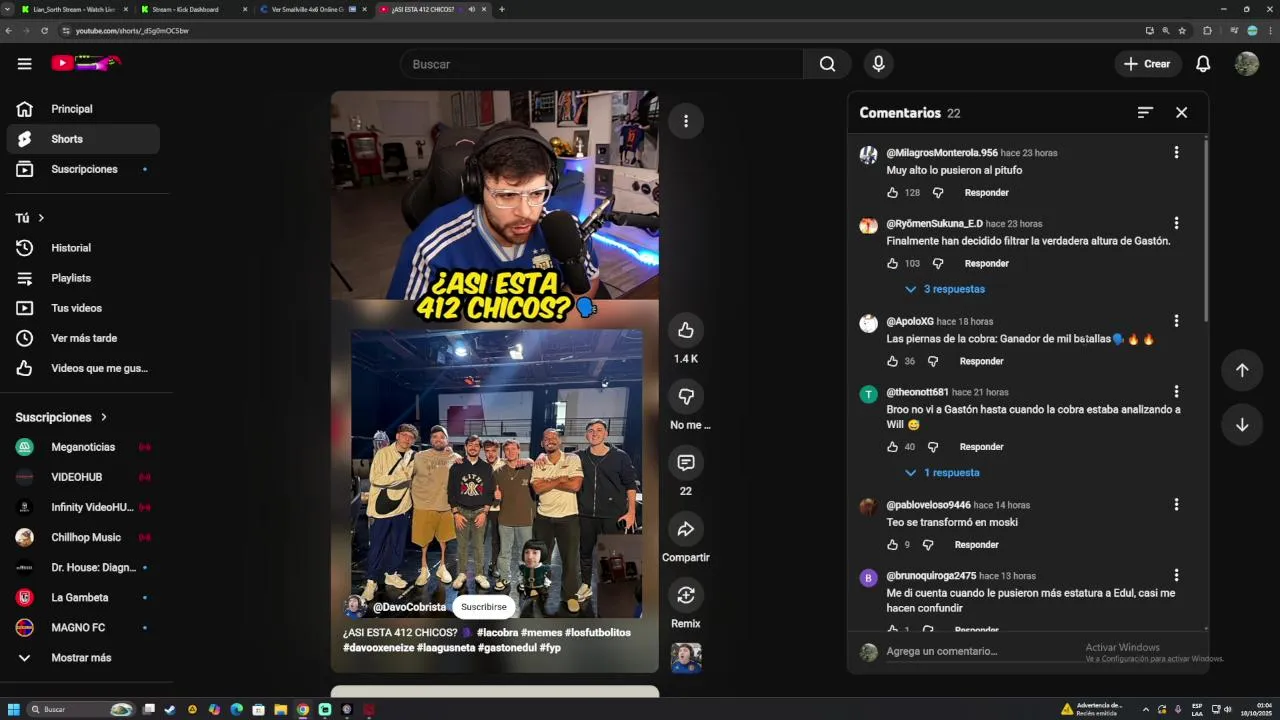
Task: Open Chrome from the taskbar
Action: click(303, 709)
